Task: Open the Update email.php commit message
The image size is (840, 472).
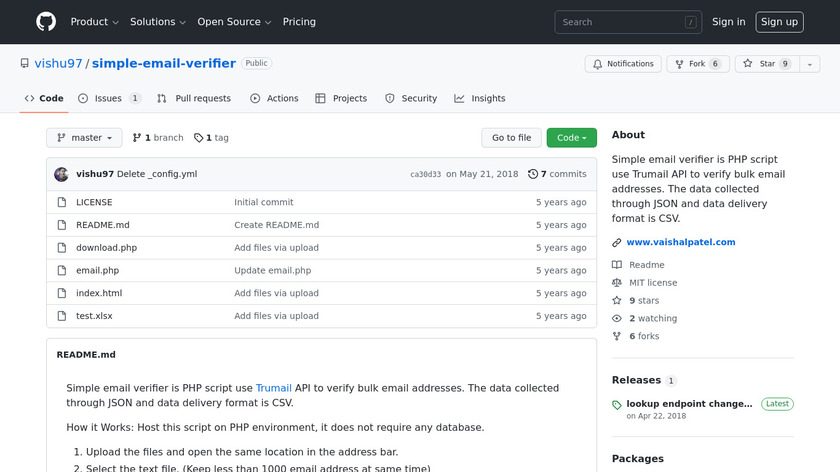Action: (x=273, y=271)
